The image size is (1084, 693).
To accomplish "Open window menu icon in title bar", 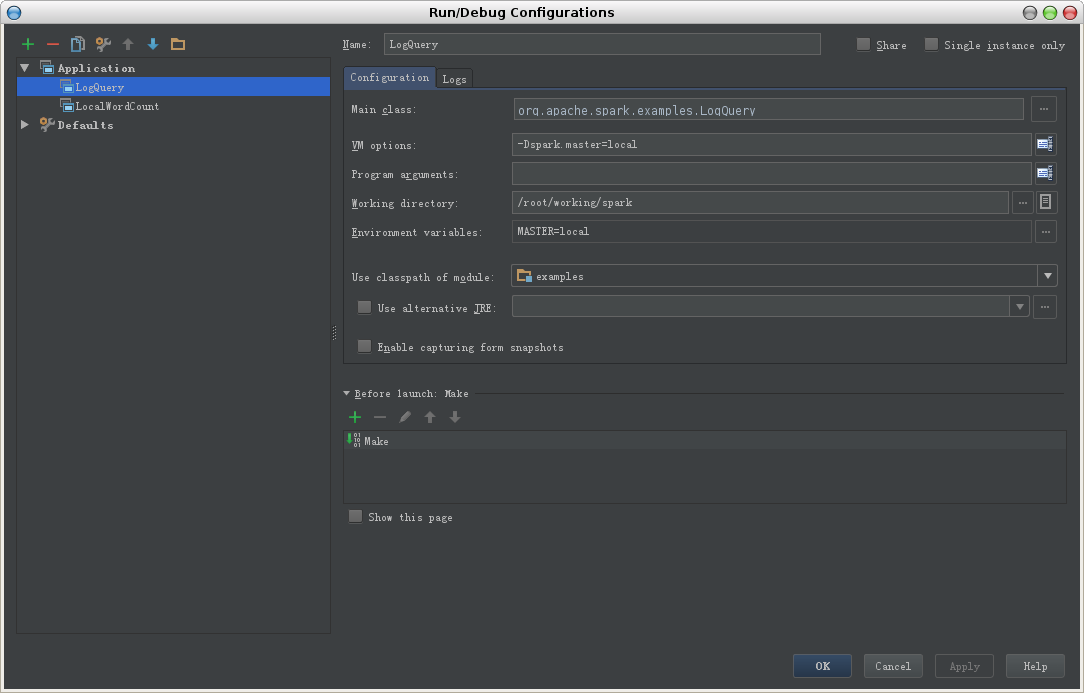I will point(14,12).
